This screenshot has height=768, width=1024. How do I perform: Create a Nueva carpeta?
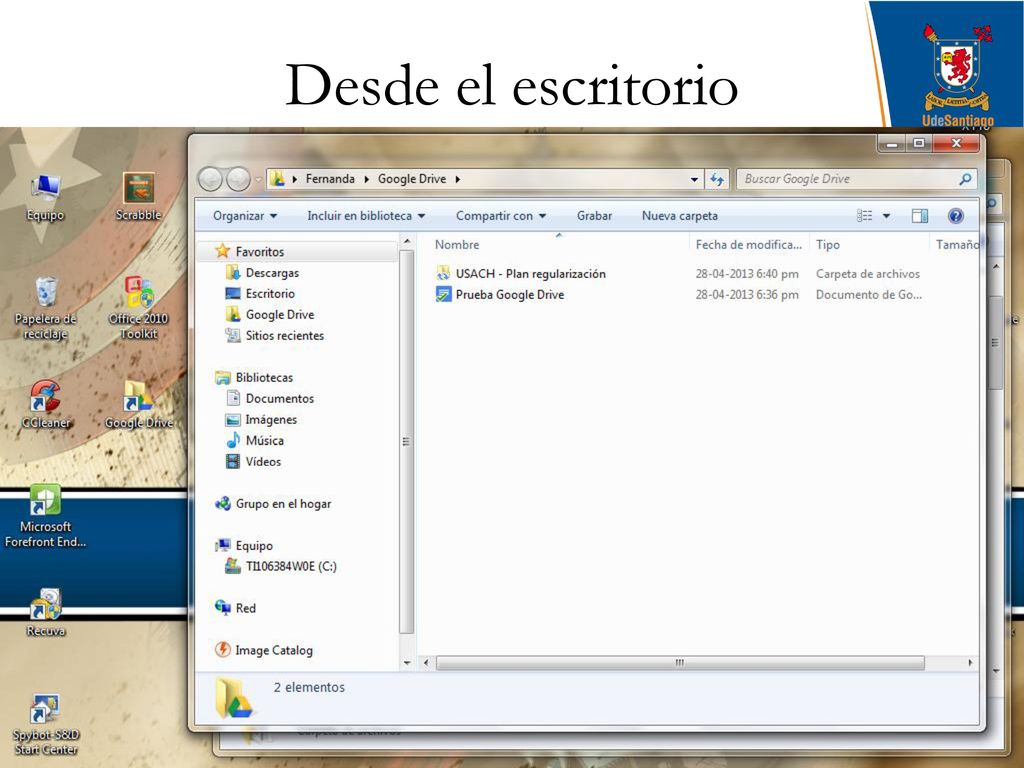680,216
